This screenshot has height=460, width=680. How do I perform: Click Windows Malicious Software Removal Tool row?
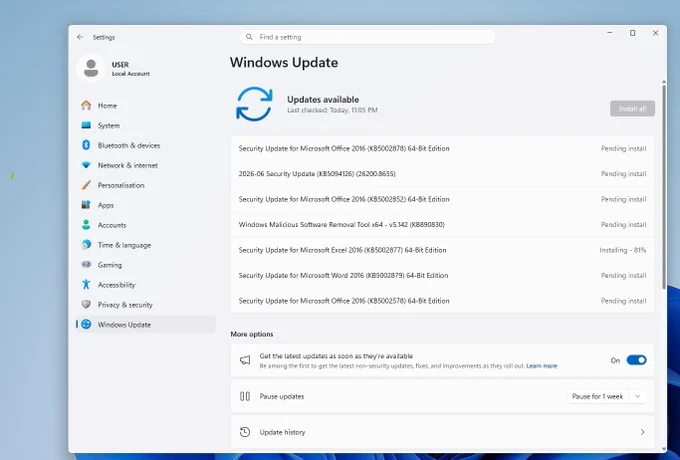click(x=442, y=225)
